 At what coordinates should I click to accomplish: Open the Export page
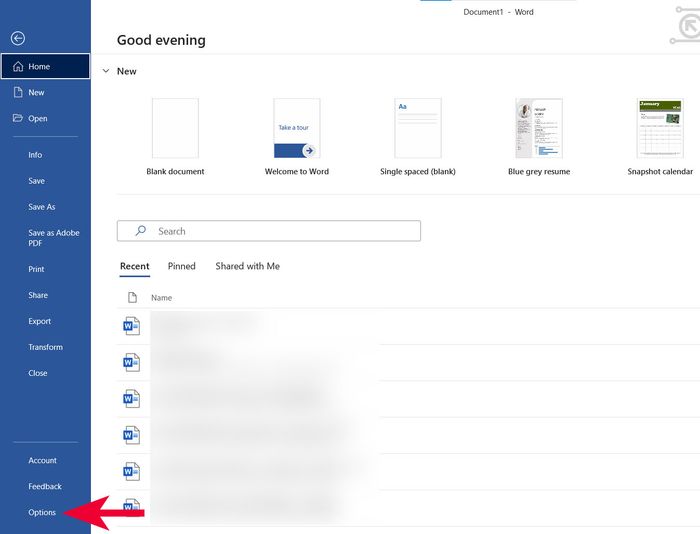[x=40, y=321]
